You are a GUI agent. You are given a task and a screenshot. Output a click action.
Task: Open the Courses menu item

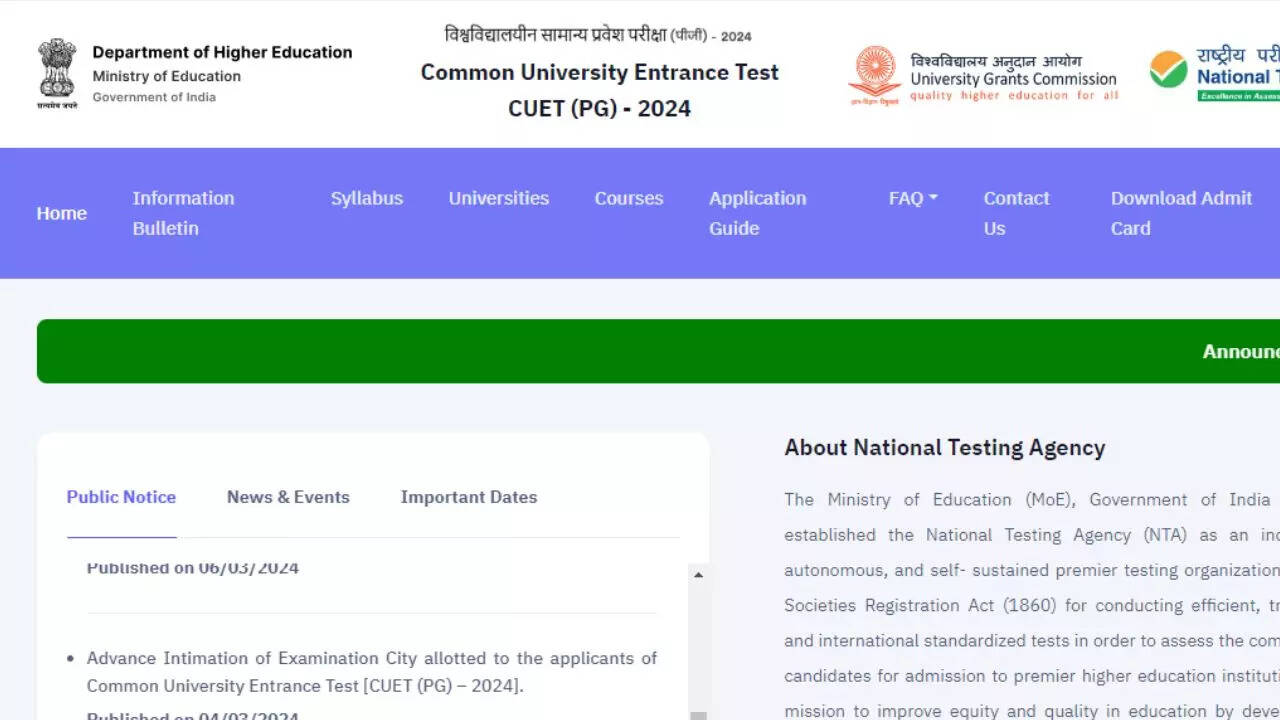click(x=628, y=198)
